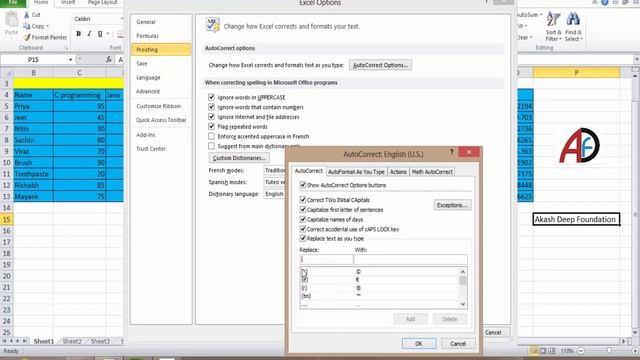The width and height of the screenshot is (640, 360).
Task: Toggle Correct accidental use of cAPS LOCK
Action: (303, 229)
